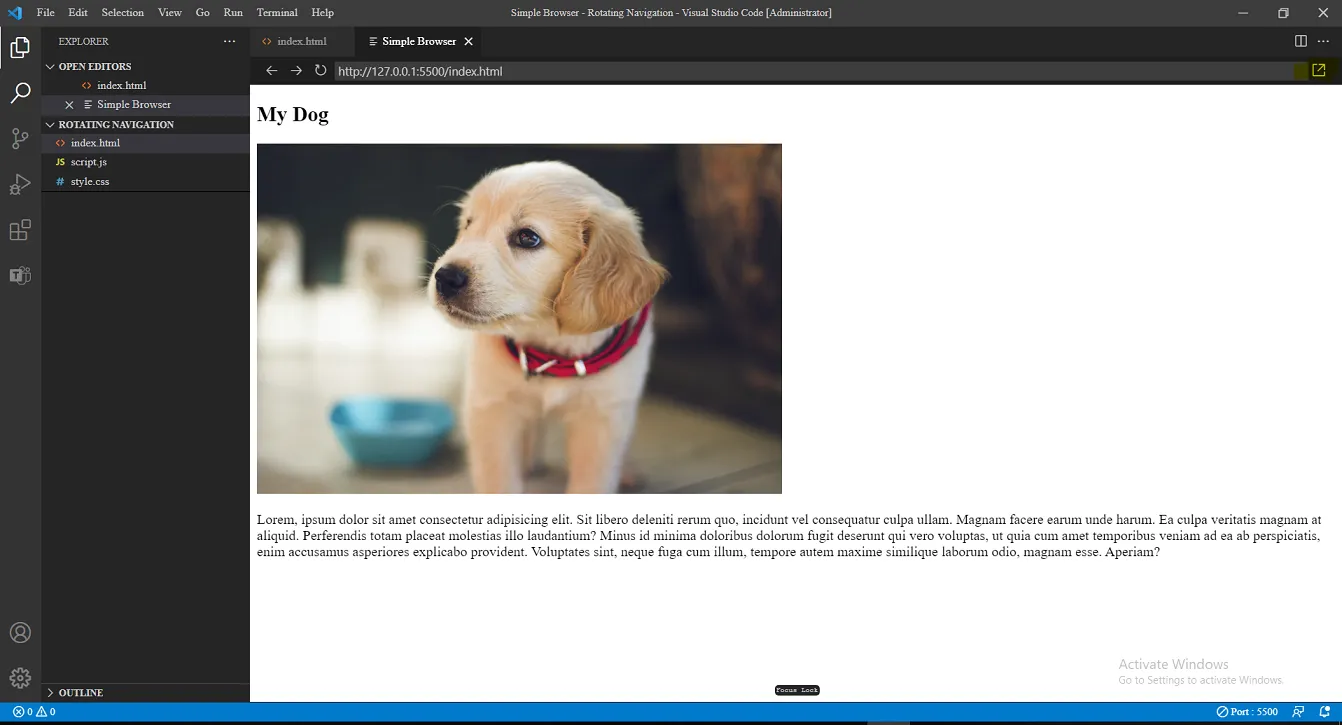Open index.html in Rotating Navigation folder
This screenshot has width=1342, height=725.
pos(145,143)
